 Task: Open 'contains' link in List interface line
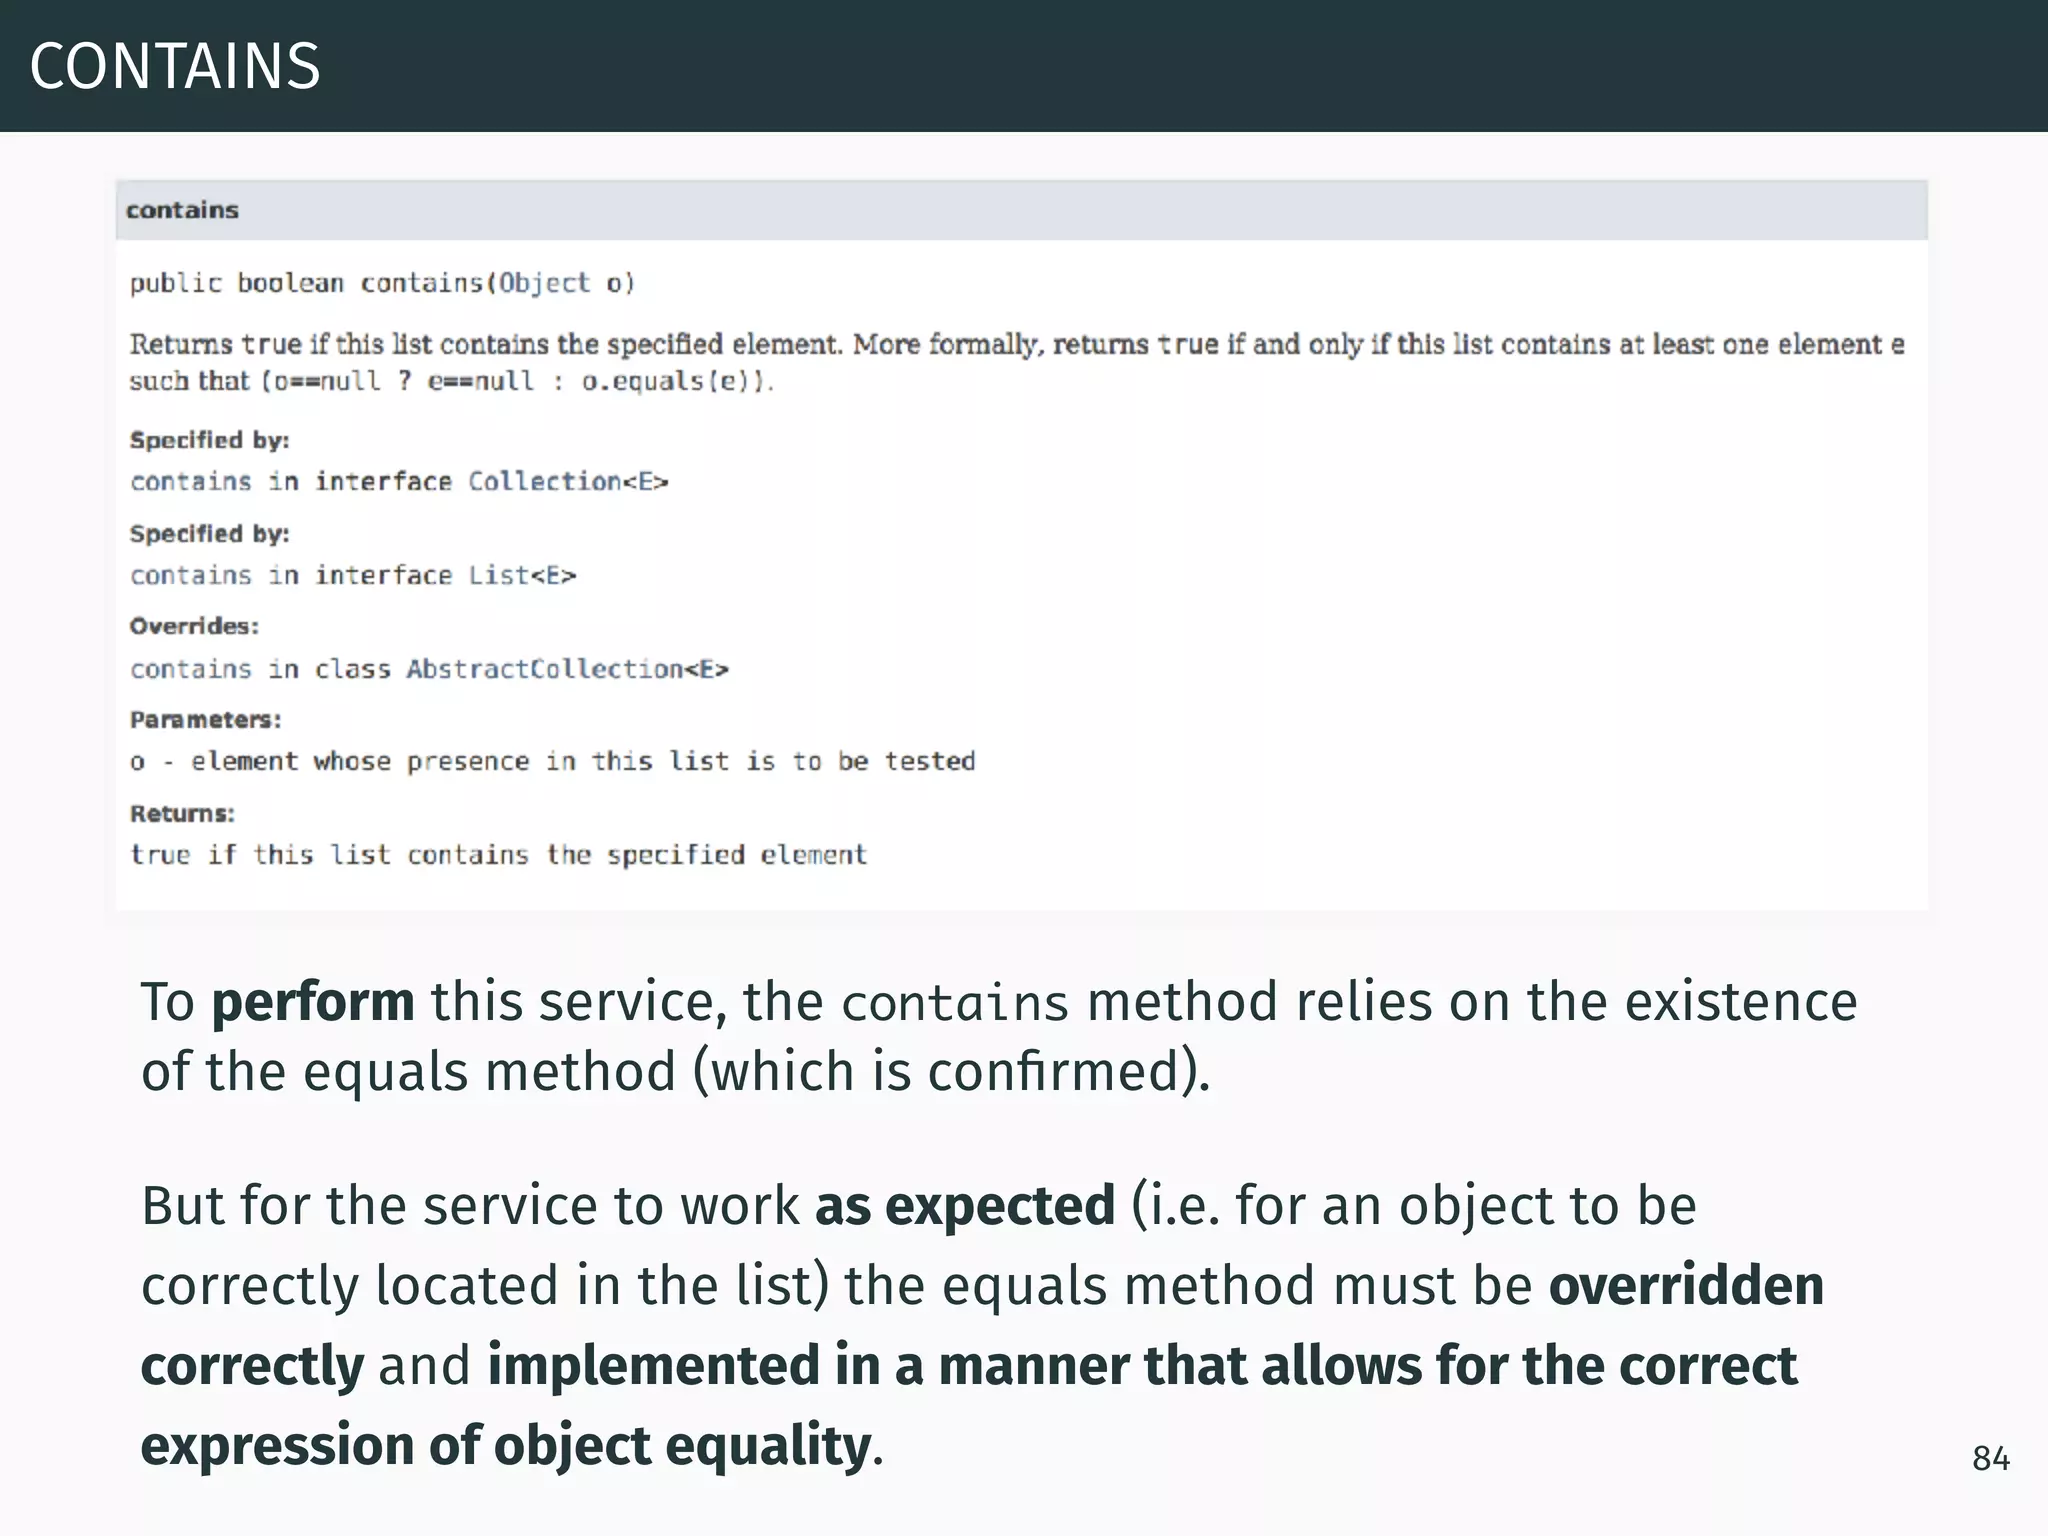(191, 576)
